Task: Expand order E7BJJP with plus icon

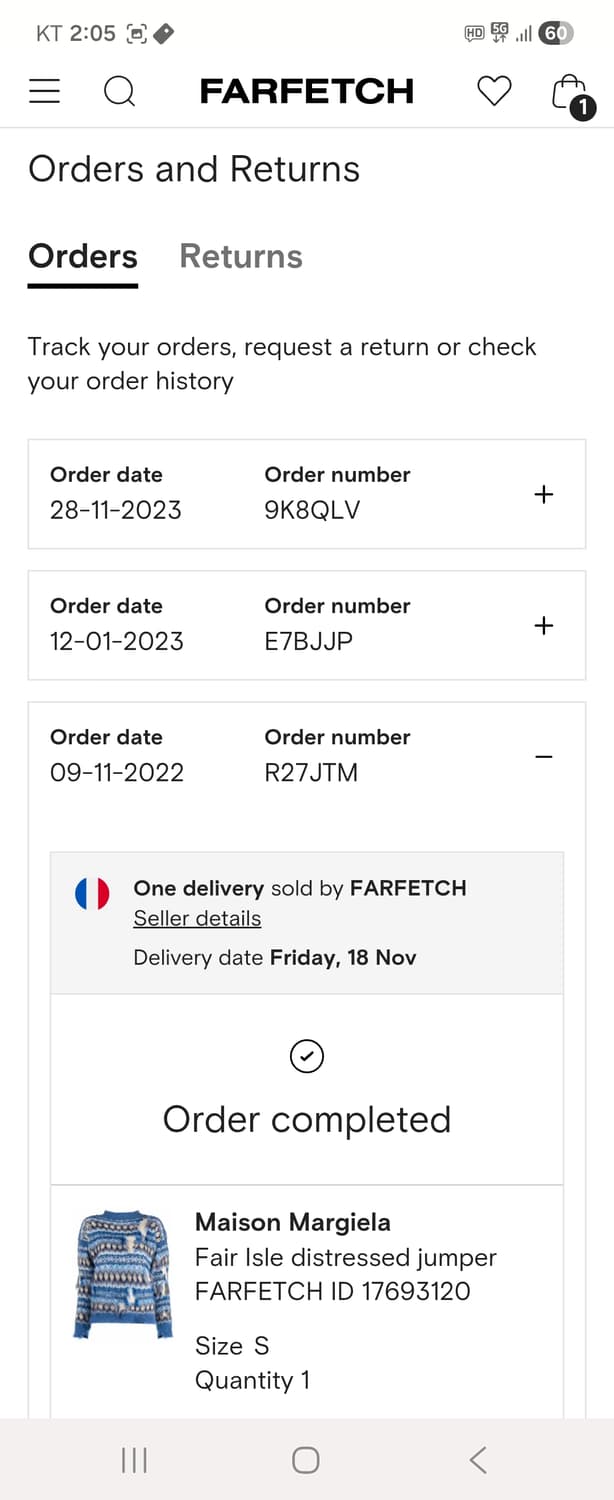Action: pos(544,625)
